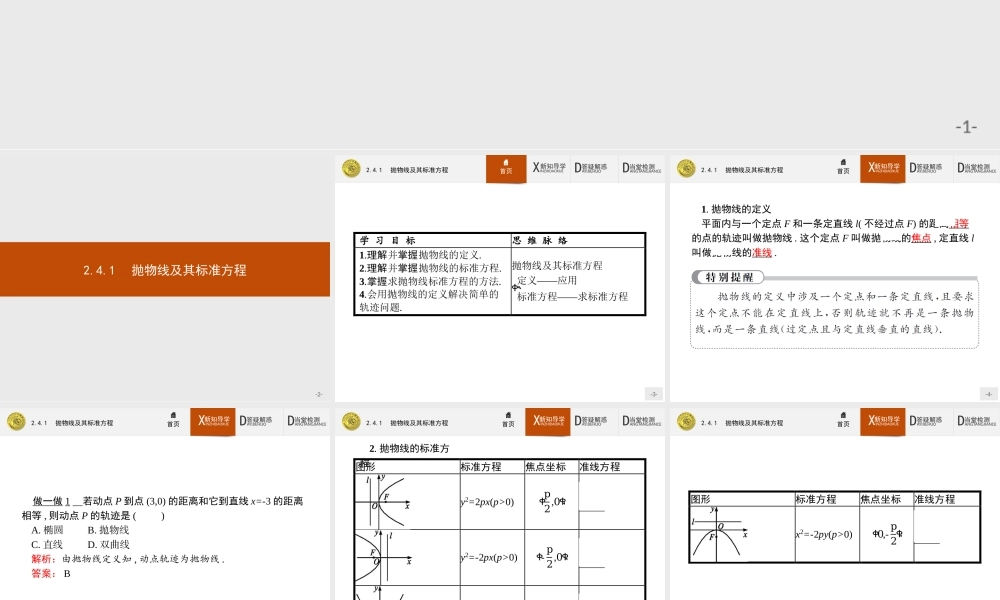Select the 新知导学 tab on the x²=-2py table slide
1000x600 pixels.
[883, 421]
